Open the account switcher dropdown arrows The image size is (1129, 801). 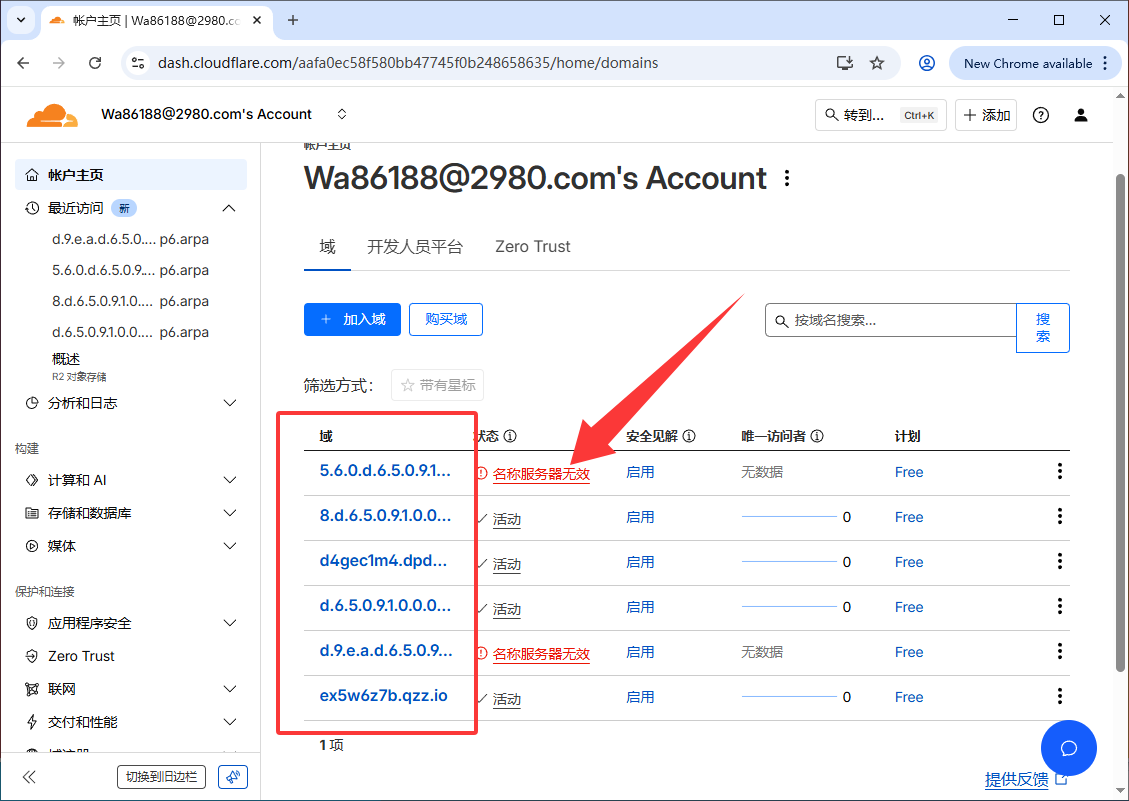[342, 114]
